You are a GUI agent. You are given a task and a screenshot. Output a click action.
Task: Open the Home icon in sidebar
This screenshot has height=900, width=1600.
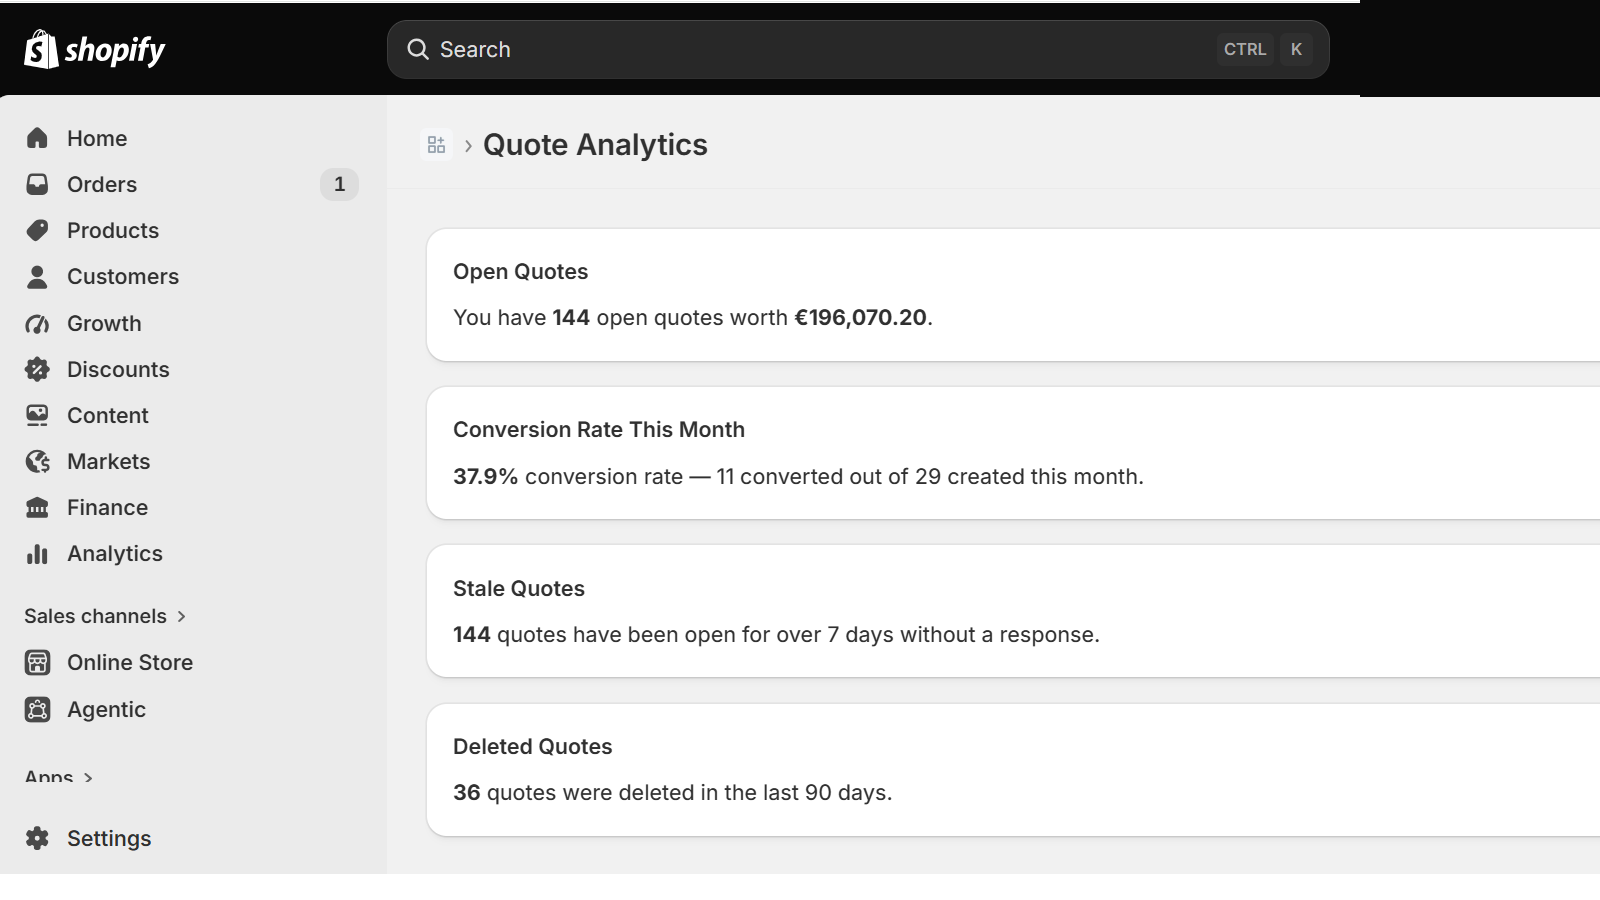click(37, 138)
